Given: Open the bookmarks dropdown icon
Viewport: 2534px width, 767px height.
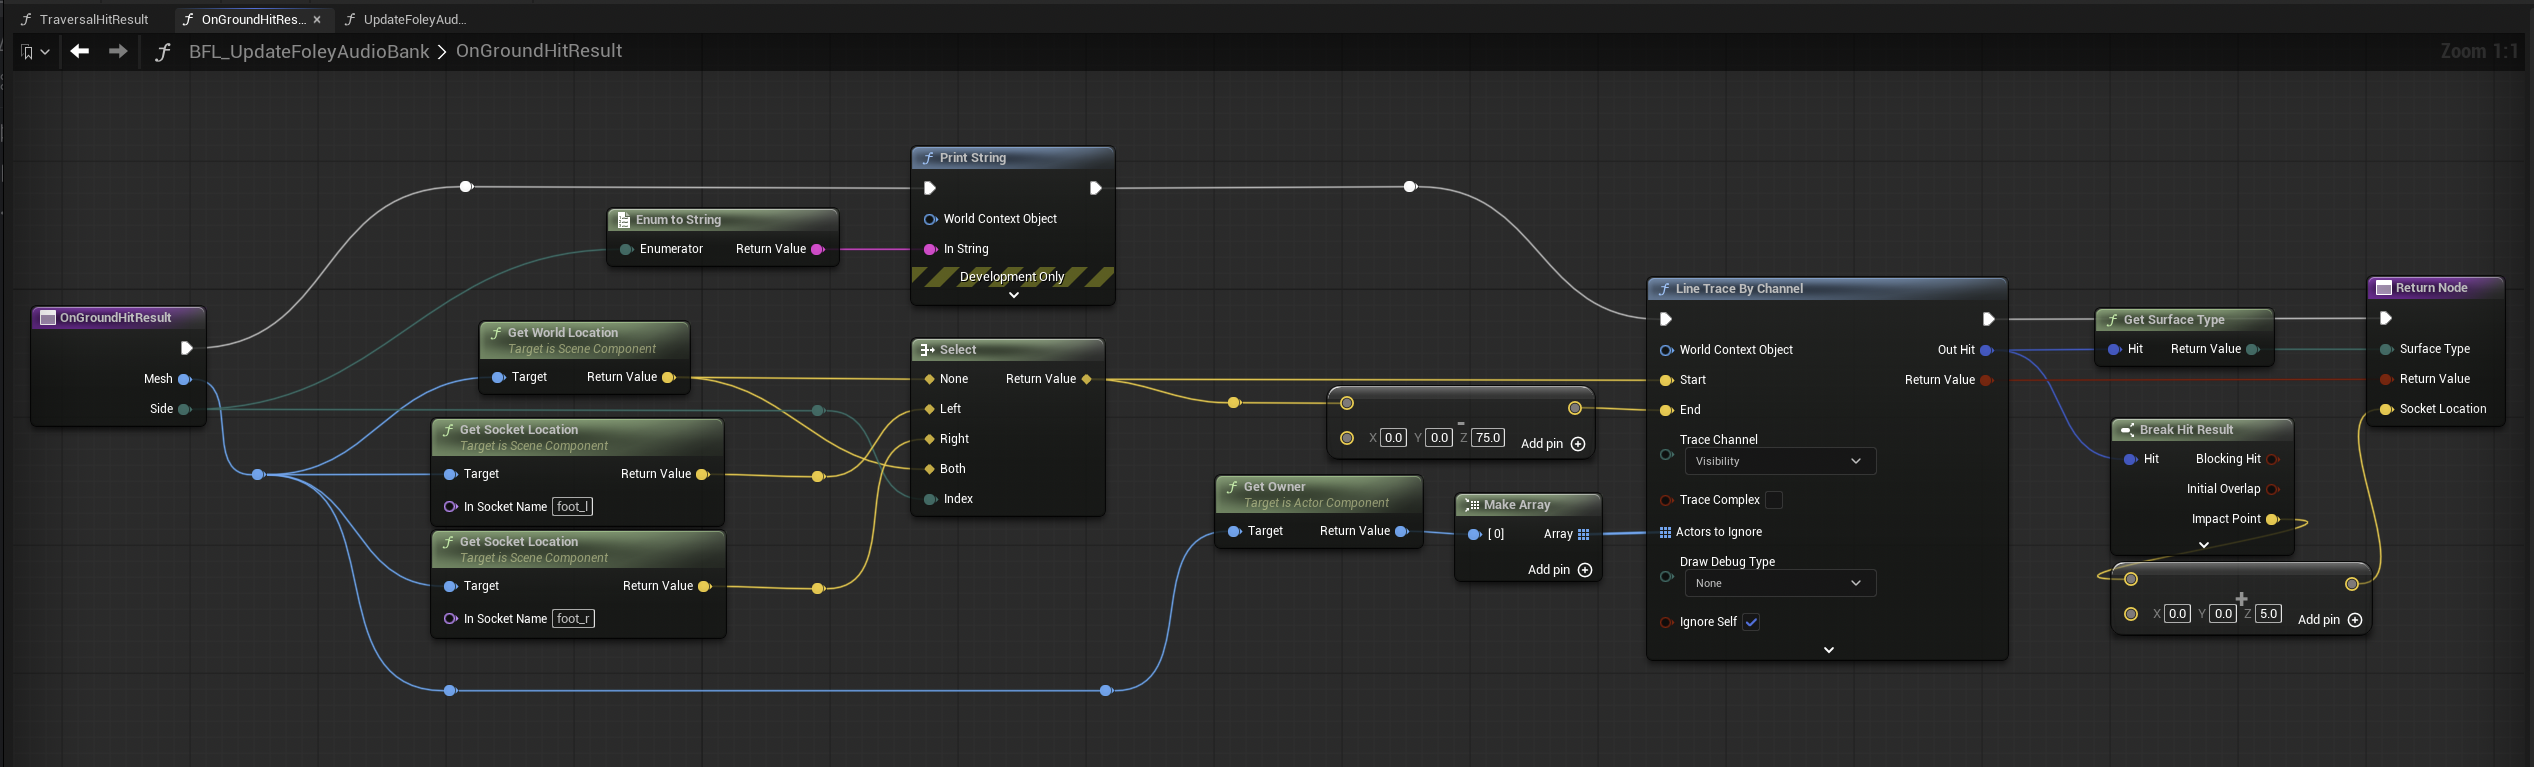Looking at the screenshot, I should (x=35, y=52).
